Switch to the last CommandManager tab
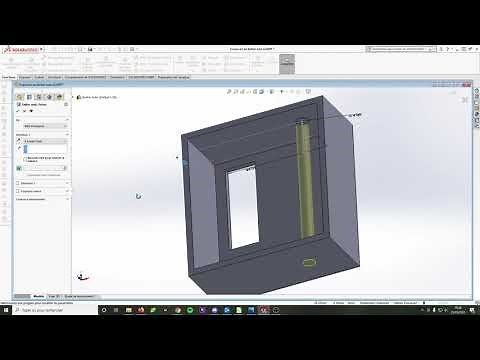 (x=173, y=77)
